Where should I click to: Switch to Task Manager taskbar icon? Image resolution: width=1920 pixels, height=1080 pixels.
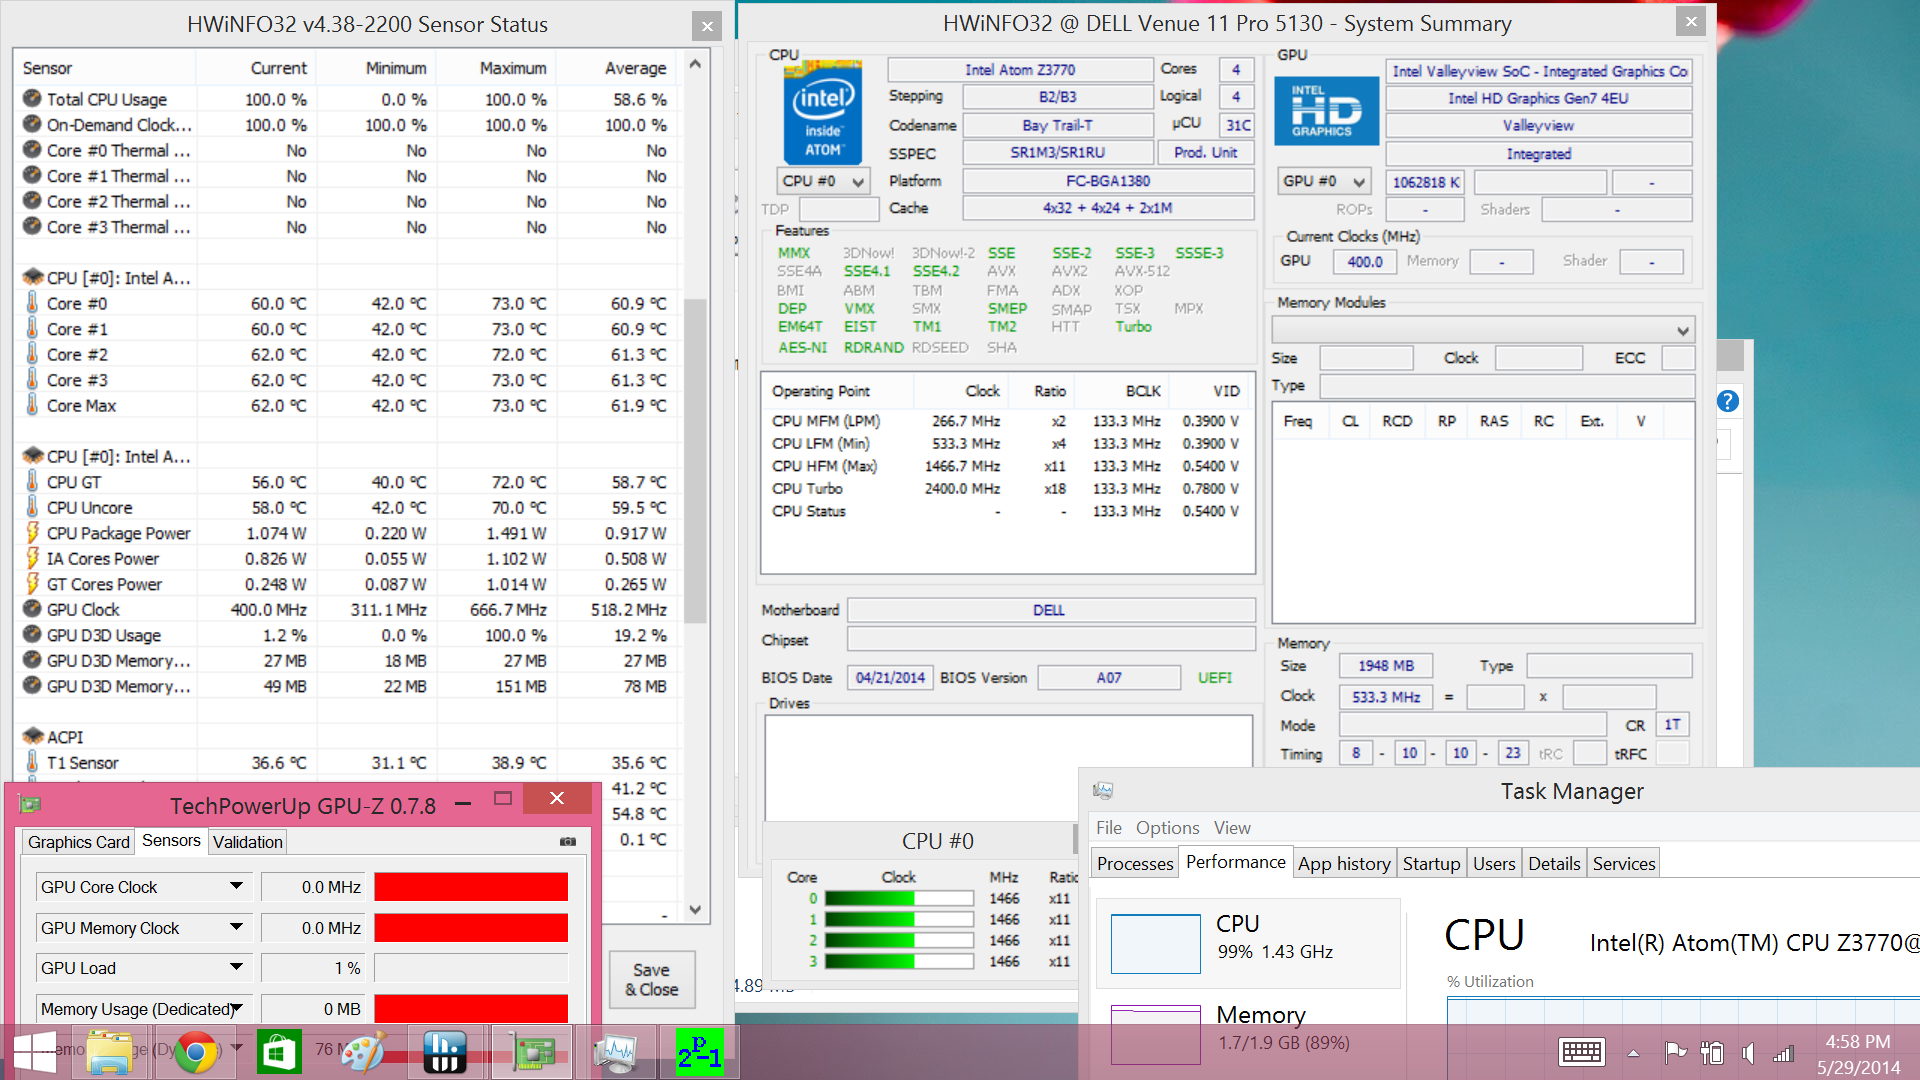pos(616,1051)
